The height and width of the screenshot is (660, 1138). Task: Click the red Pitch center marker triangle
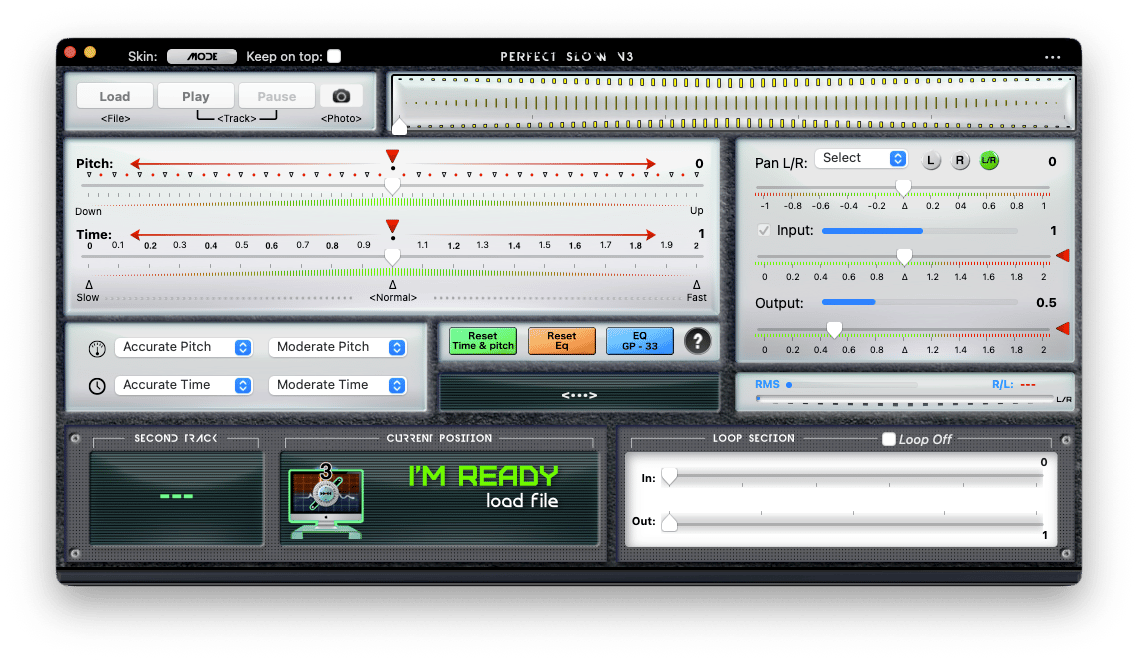coord(393,156)
